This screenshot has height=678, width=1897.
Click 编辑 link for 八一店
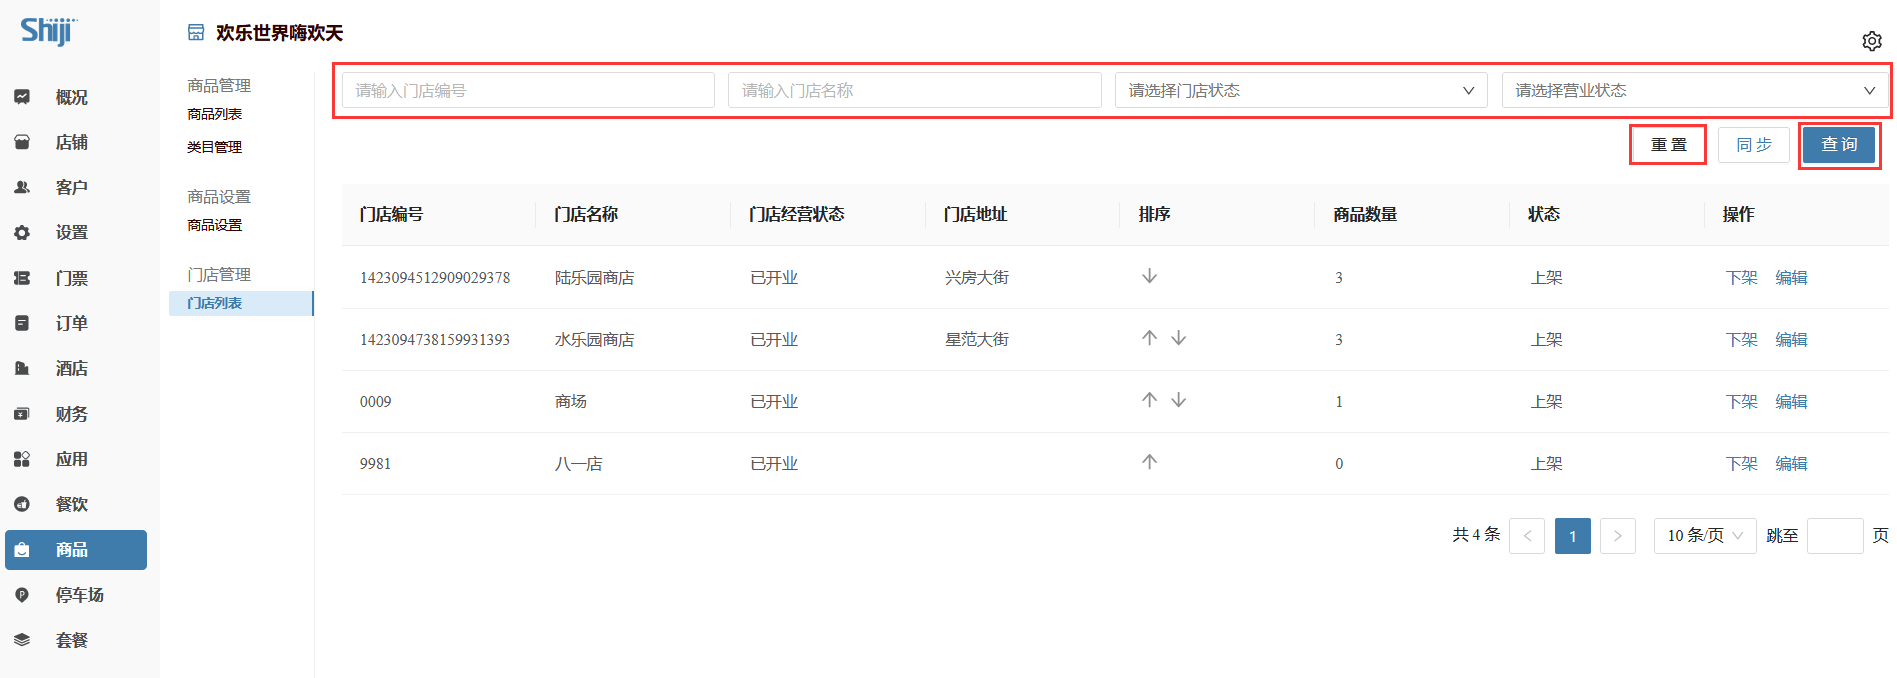coord(1790,464)
